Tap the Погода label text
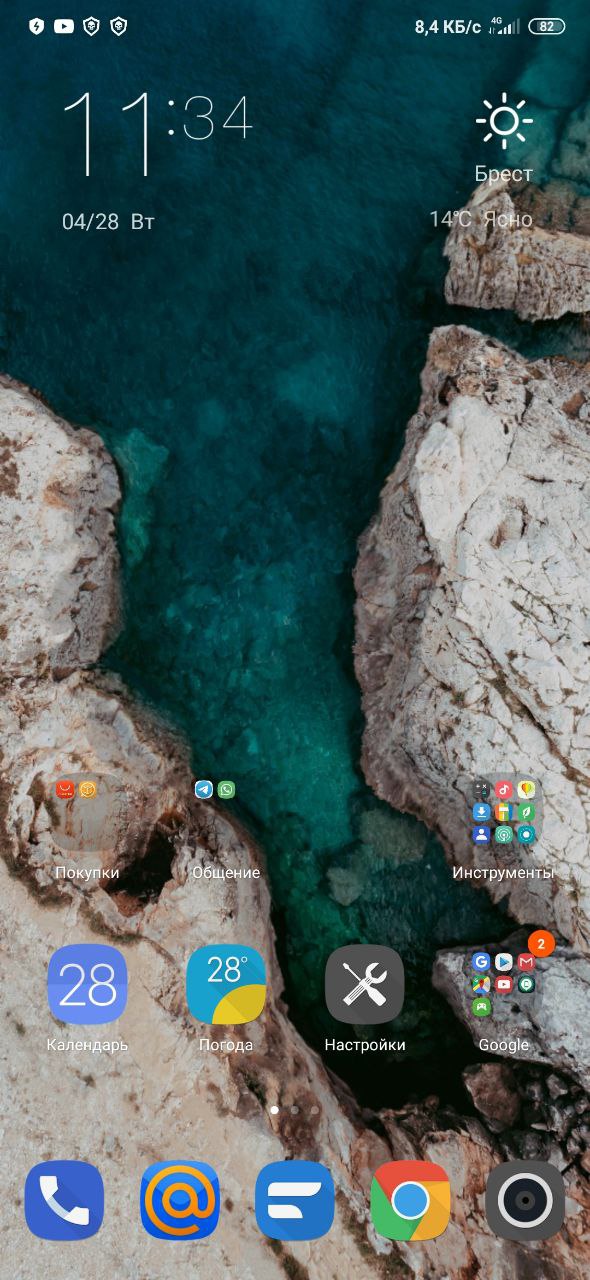590x1280 pixels. pos(226,1045)
